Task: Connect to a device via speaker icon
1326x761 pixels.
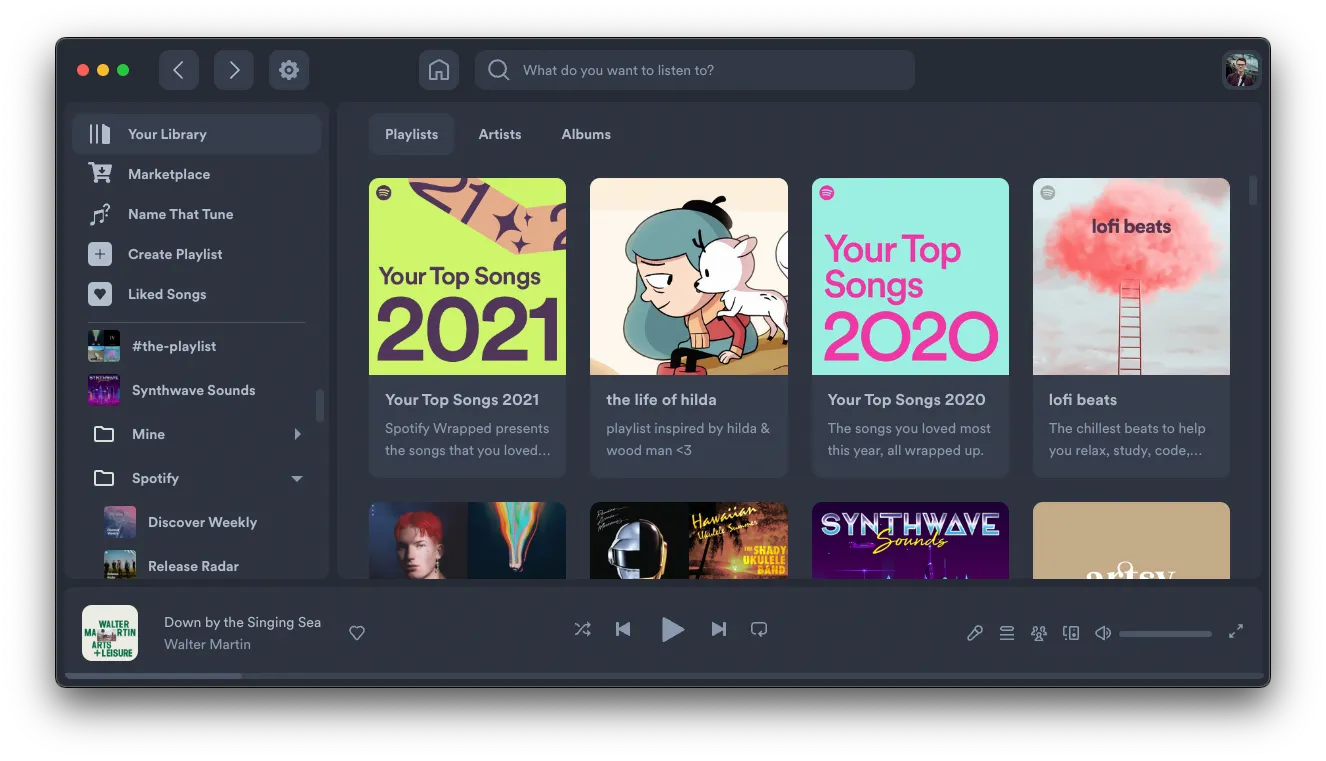Action: tap(1071, 632)
